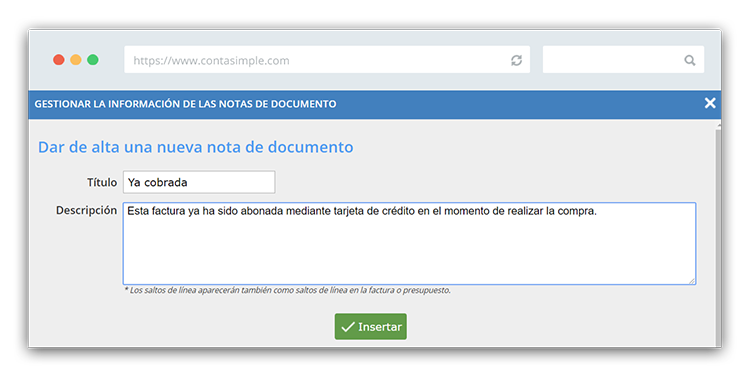Click heading 'Dar de alta una nueva nota de documento'
Image resolution: width=750 pixels, height=382 pixels.
click(196, 147)
